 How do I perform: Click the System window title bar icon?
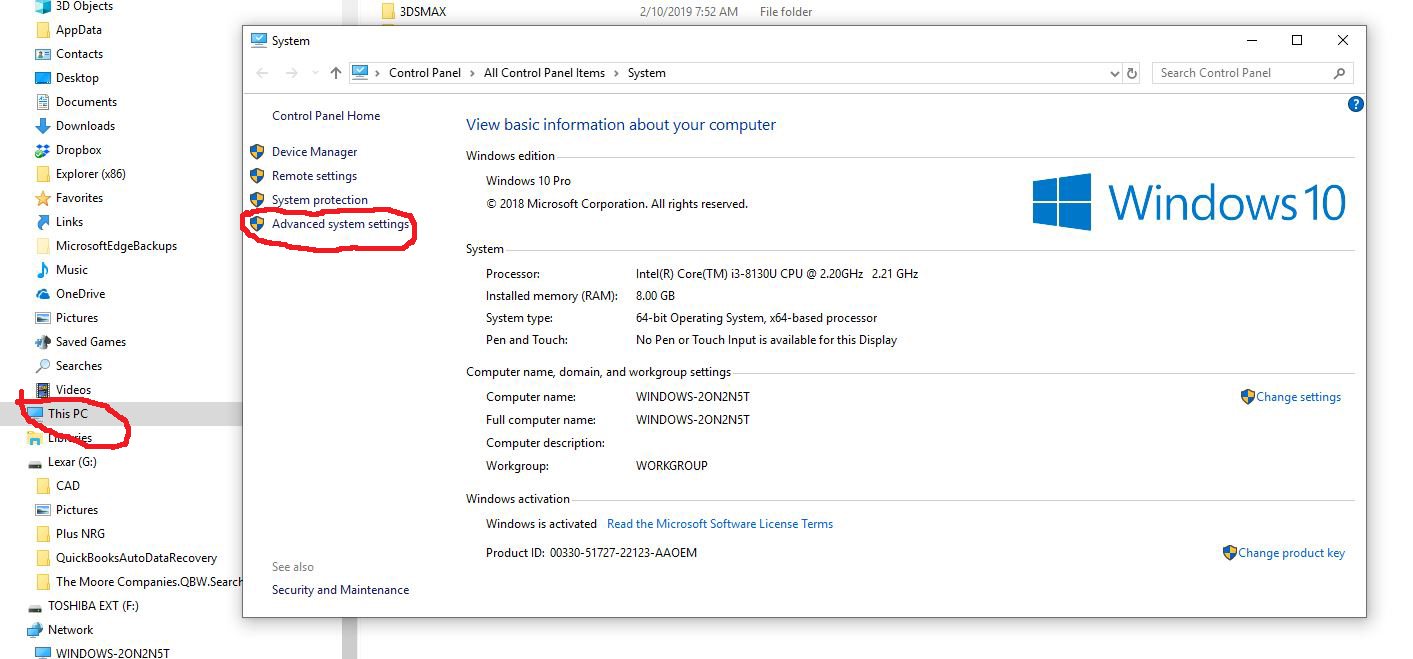pyautogui.click(x=258, y=41)
